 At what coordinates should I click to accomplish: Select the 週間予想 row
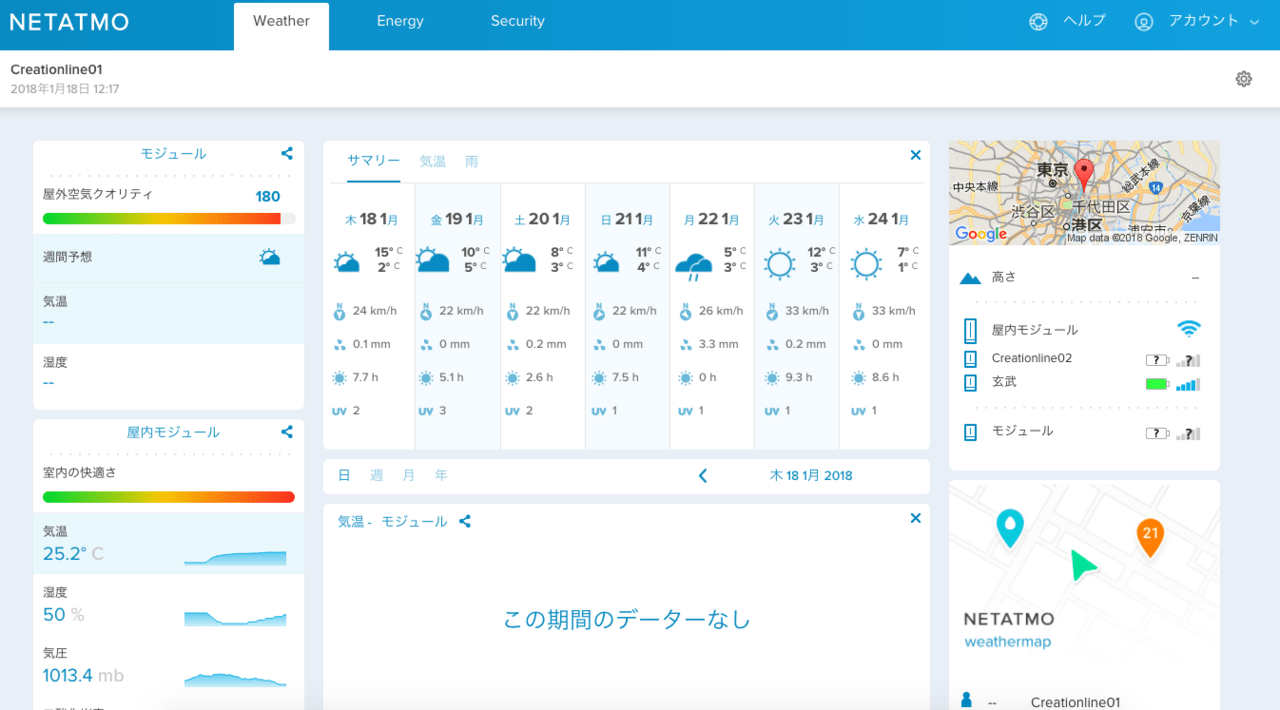click(x=168, y=257)
